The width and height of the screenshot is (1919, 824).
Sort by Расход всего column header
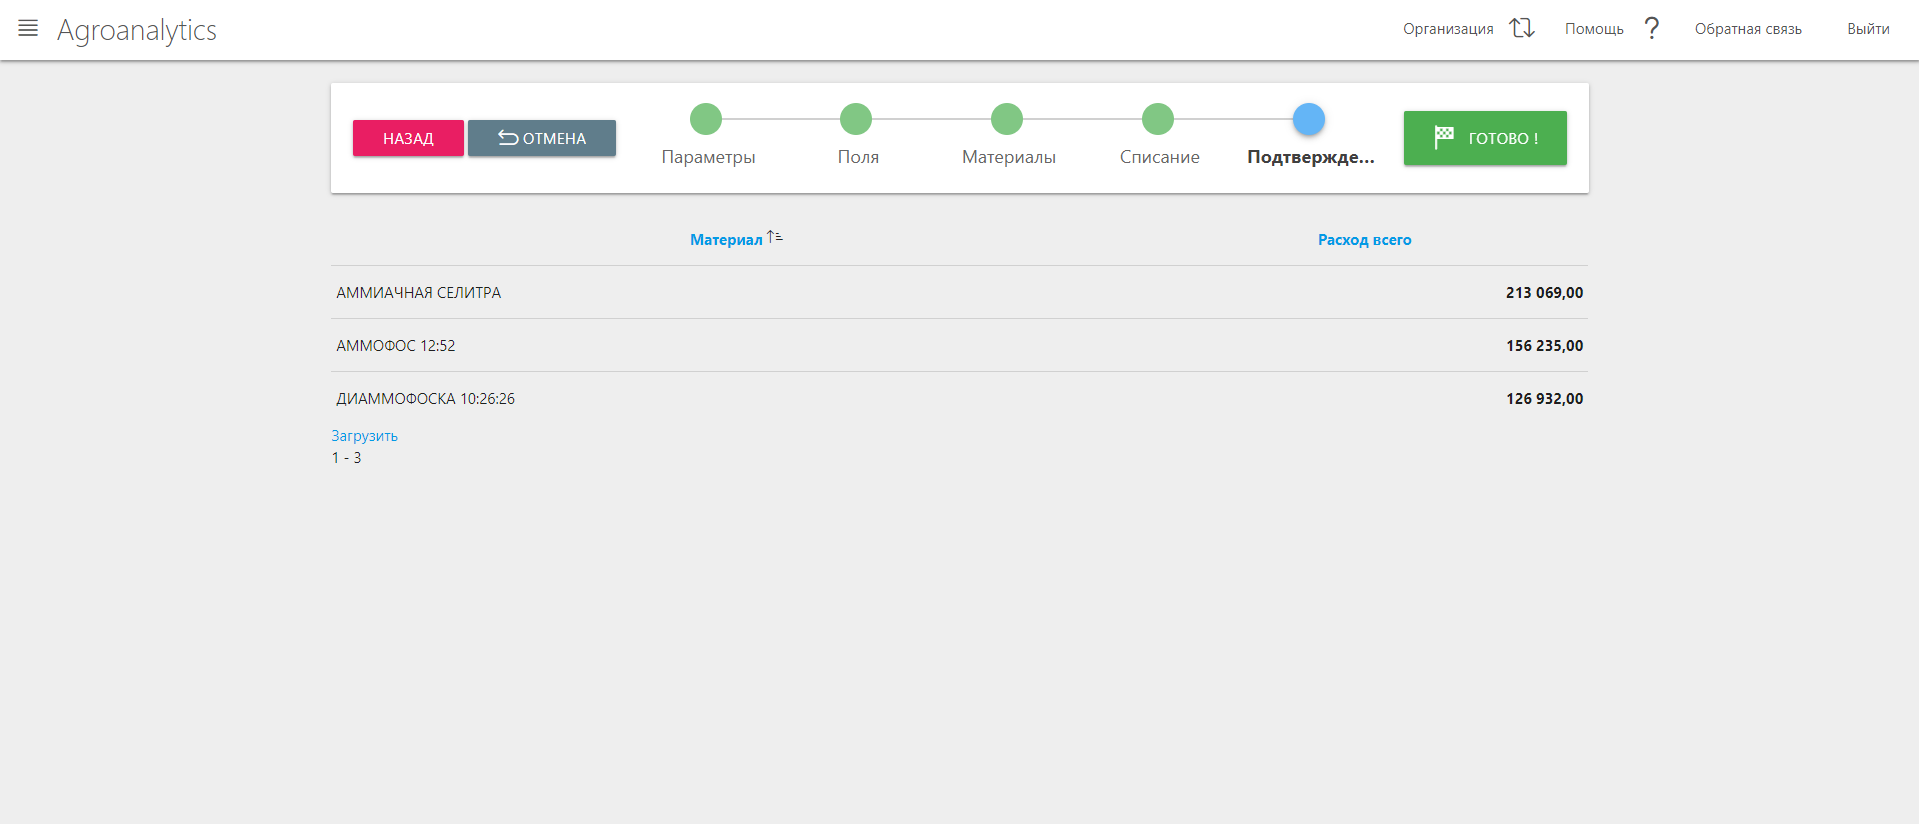click(x=1364, y=240)
